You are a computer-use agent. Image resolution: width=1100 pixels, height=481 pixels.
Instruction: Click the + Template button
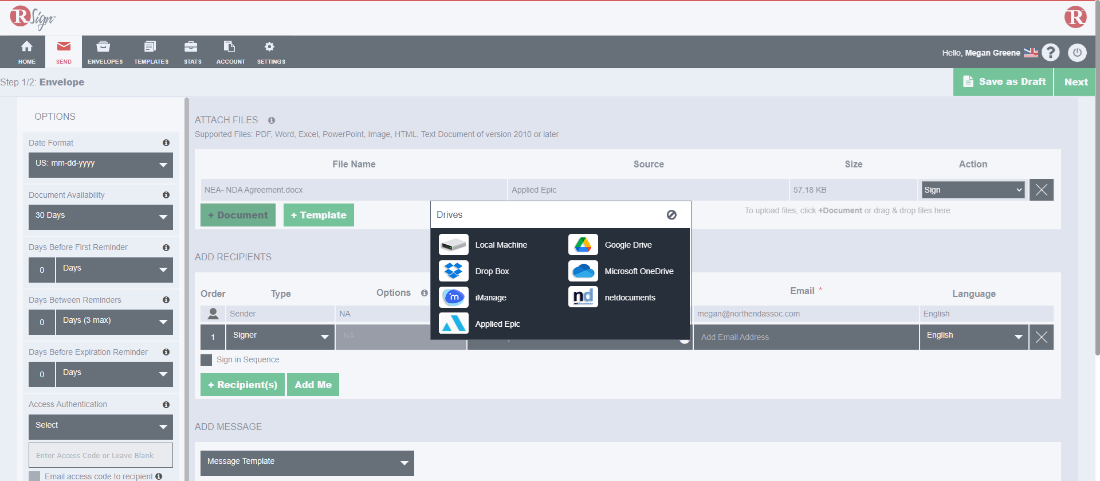pos(318,215)
